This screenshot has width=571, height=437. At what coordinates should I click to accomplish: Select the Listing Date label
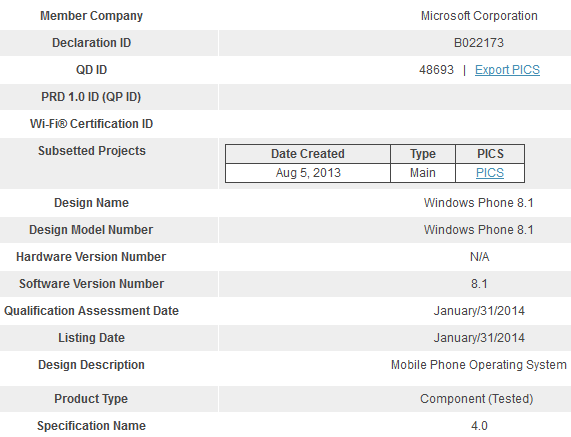[x=91, y=338]
